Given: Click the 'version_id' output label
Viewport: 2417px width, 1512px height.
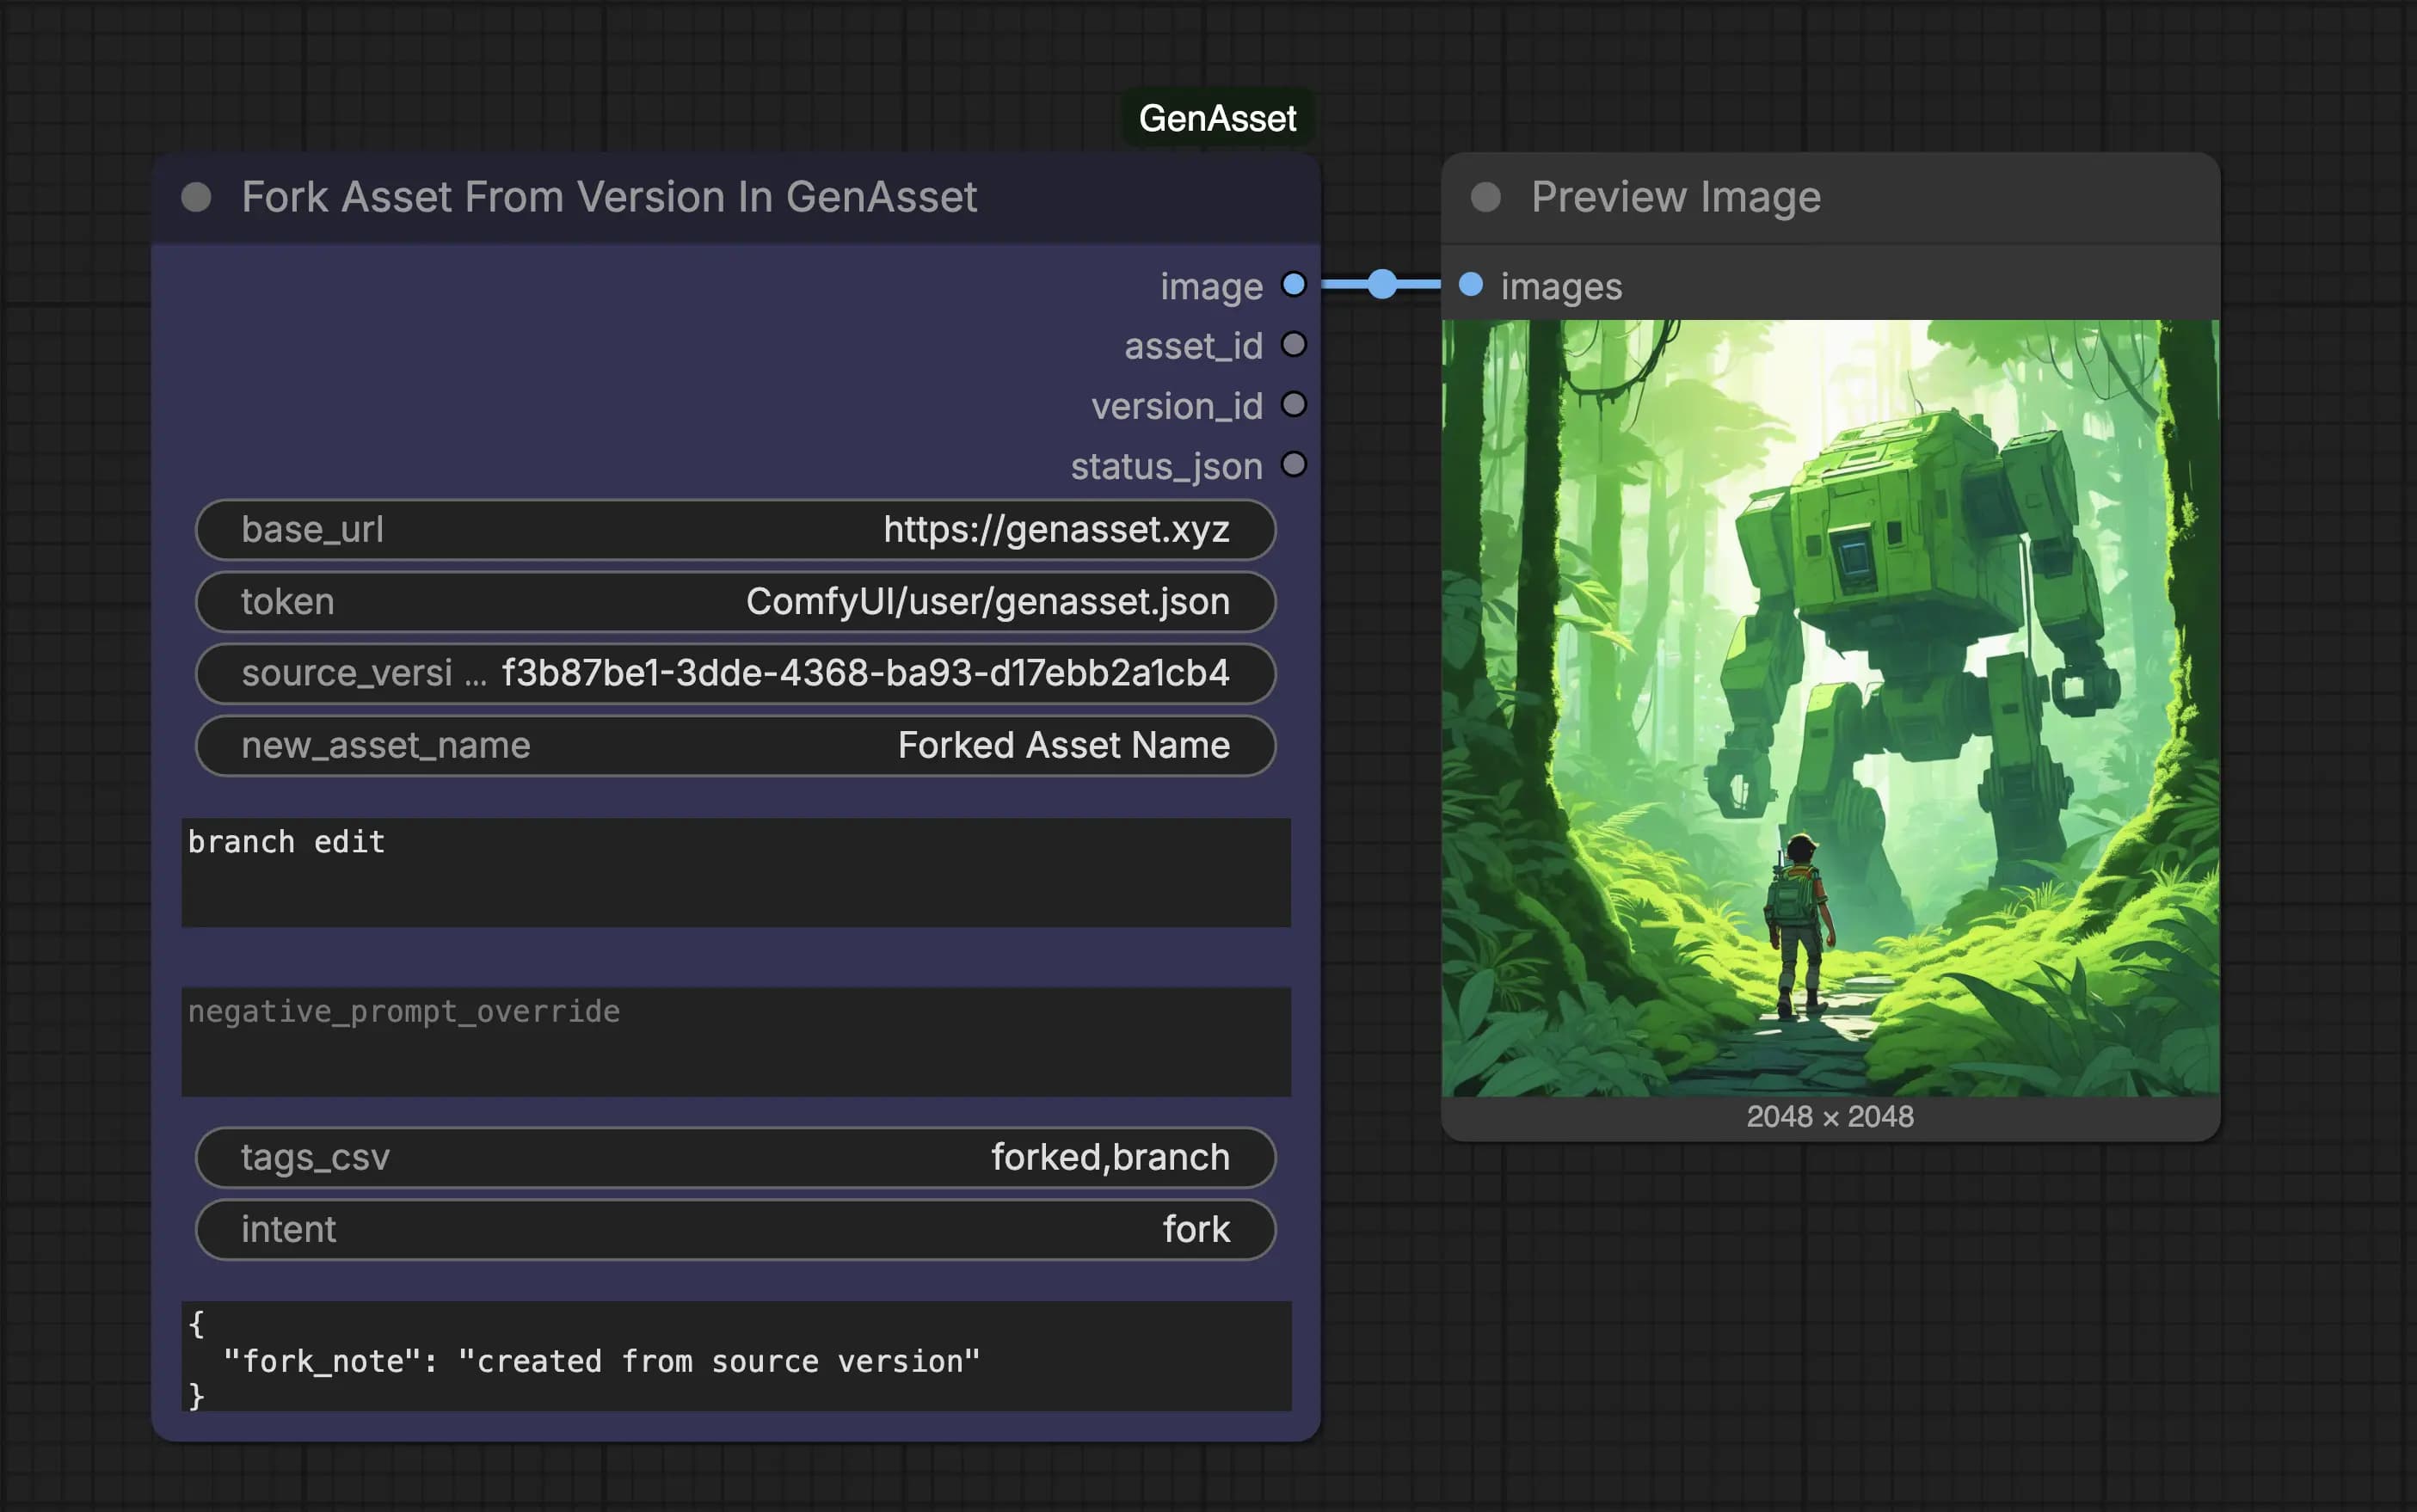Looking at the screenshot, I should [x=1177, y=406].
